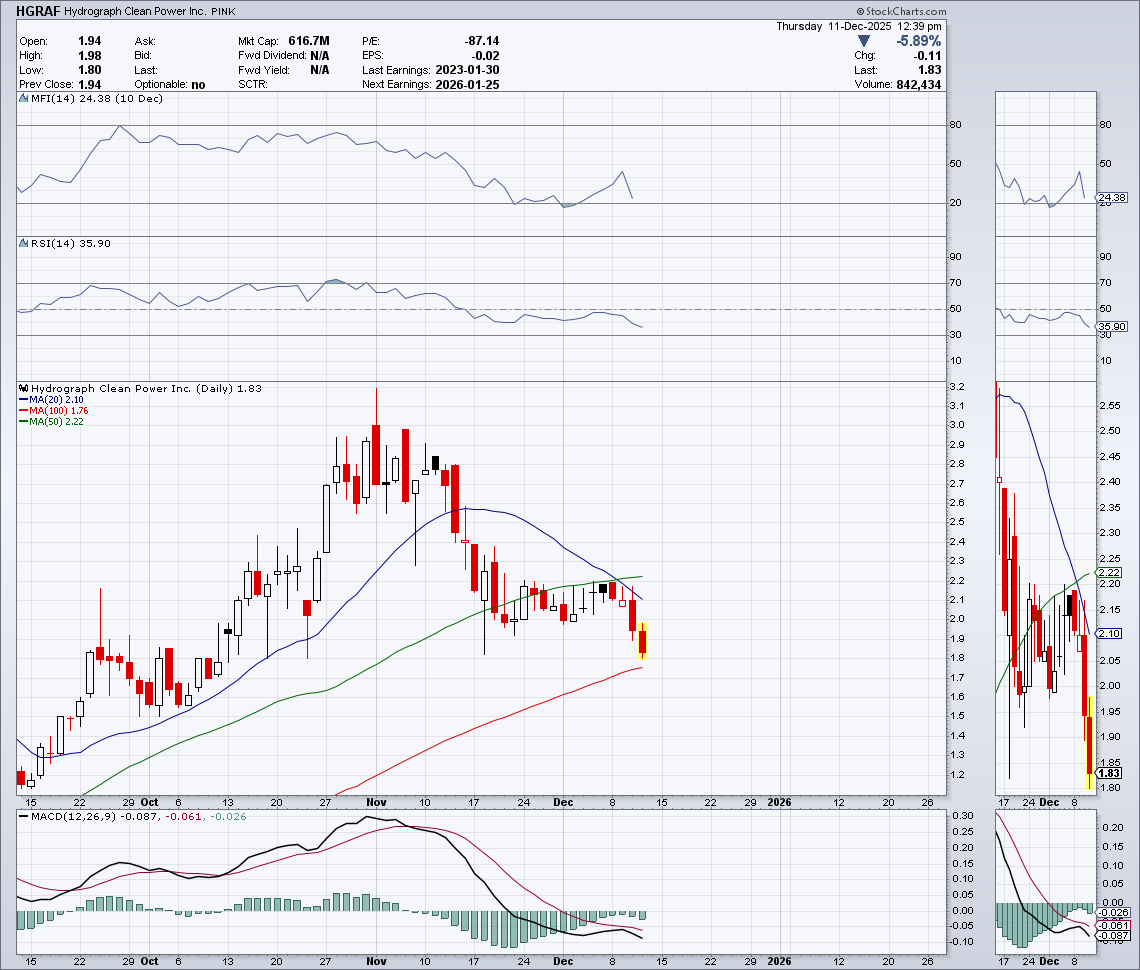Viewport: 1140px width, 970px height.
Task: Click the Chg -0.11 value
Action: pyautogui.click(x=927, y=56)
